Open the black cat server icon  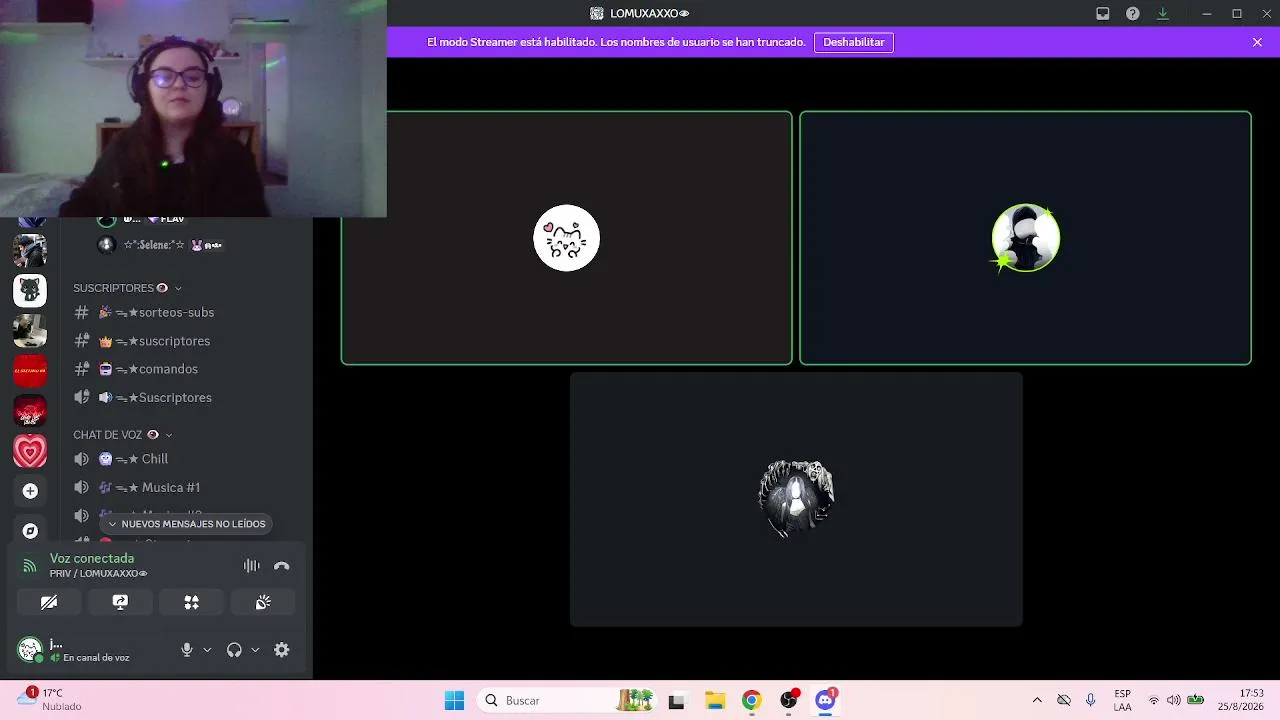(x=30, y=291)
